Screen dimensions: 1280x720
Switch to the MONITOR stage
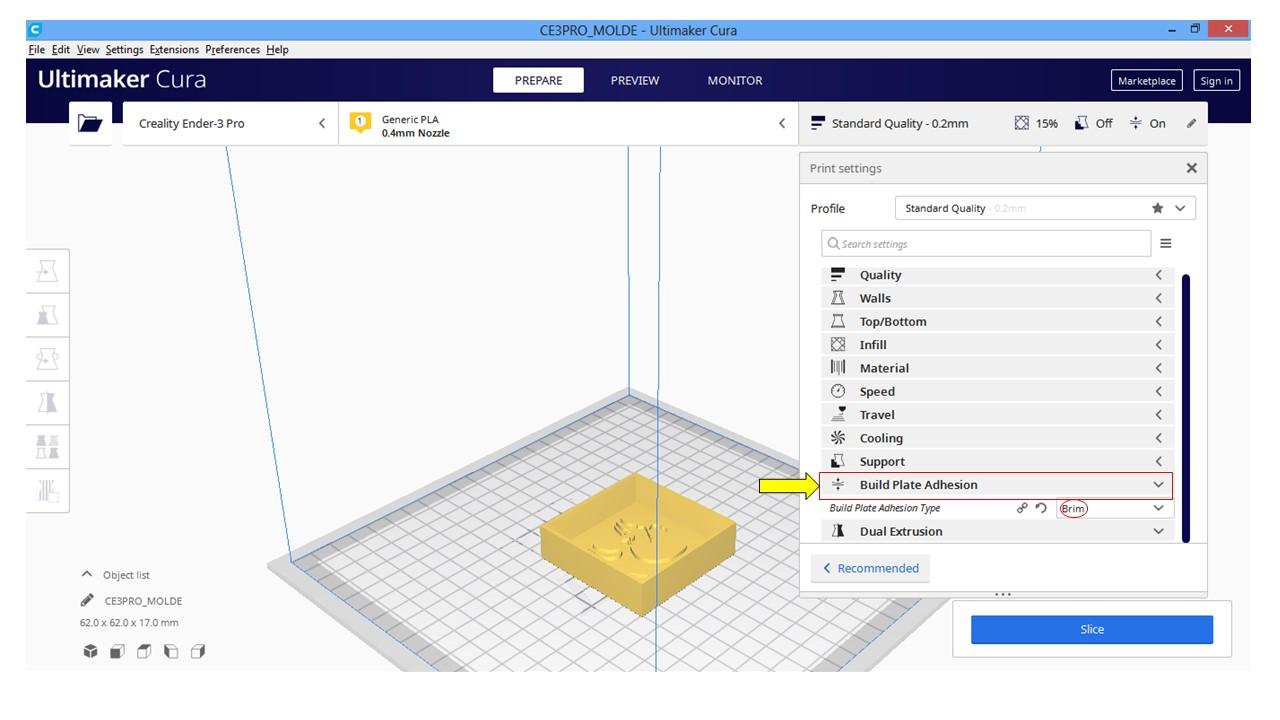tap(735, 80)
